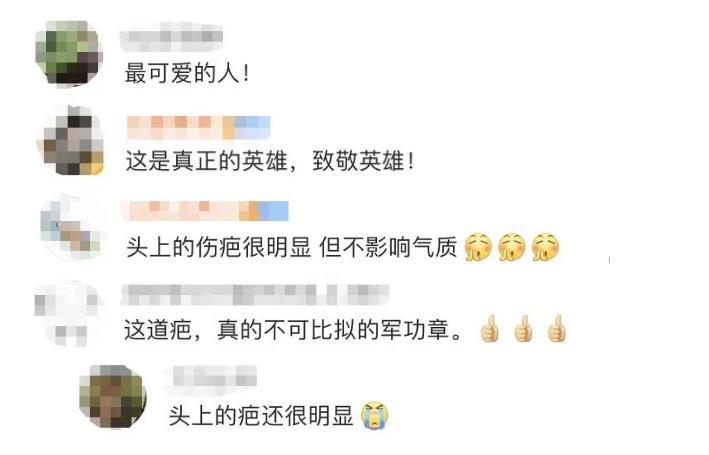The height and width of the screenshot is (455, 709).
Task: Click the last blushing face emoji
Action: (545, 247)
